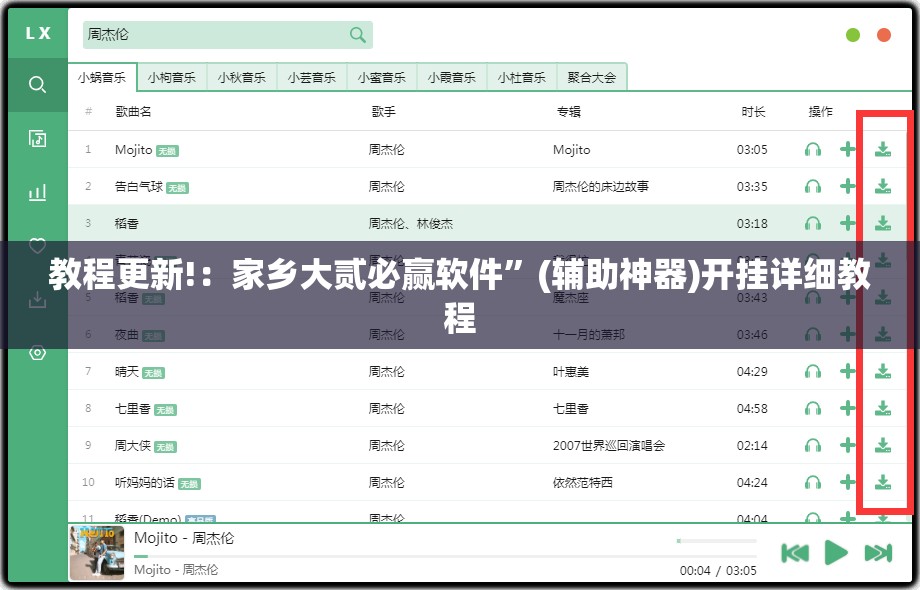Add 告白气球 to list with plus icon

tap(847, 187)
